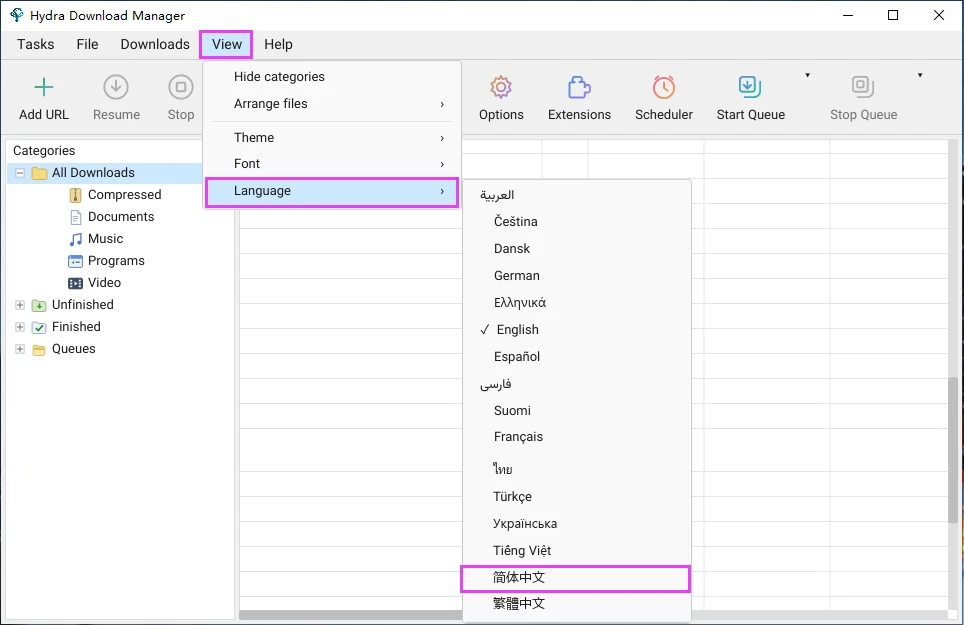Click the Hydra app logo in title bar
Viewport: 964px width, 625px height.
17,15
